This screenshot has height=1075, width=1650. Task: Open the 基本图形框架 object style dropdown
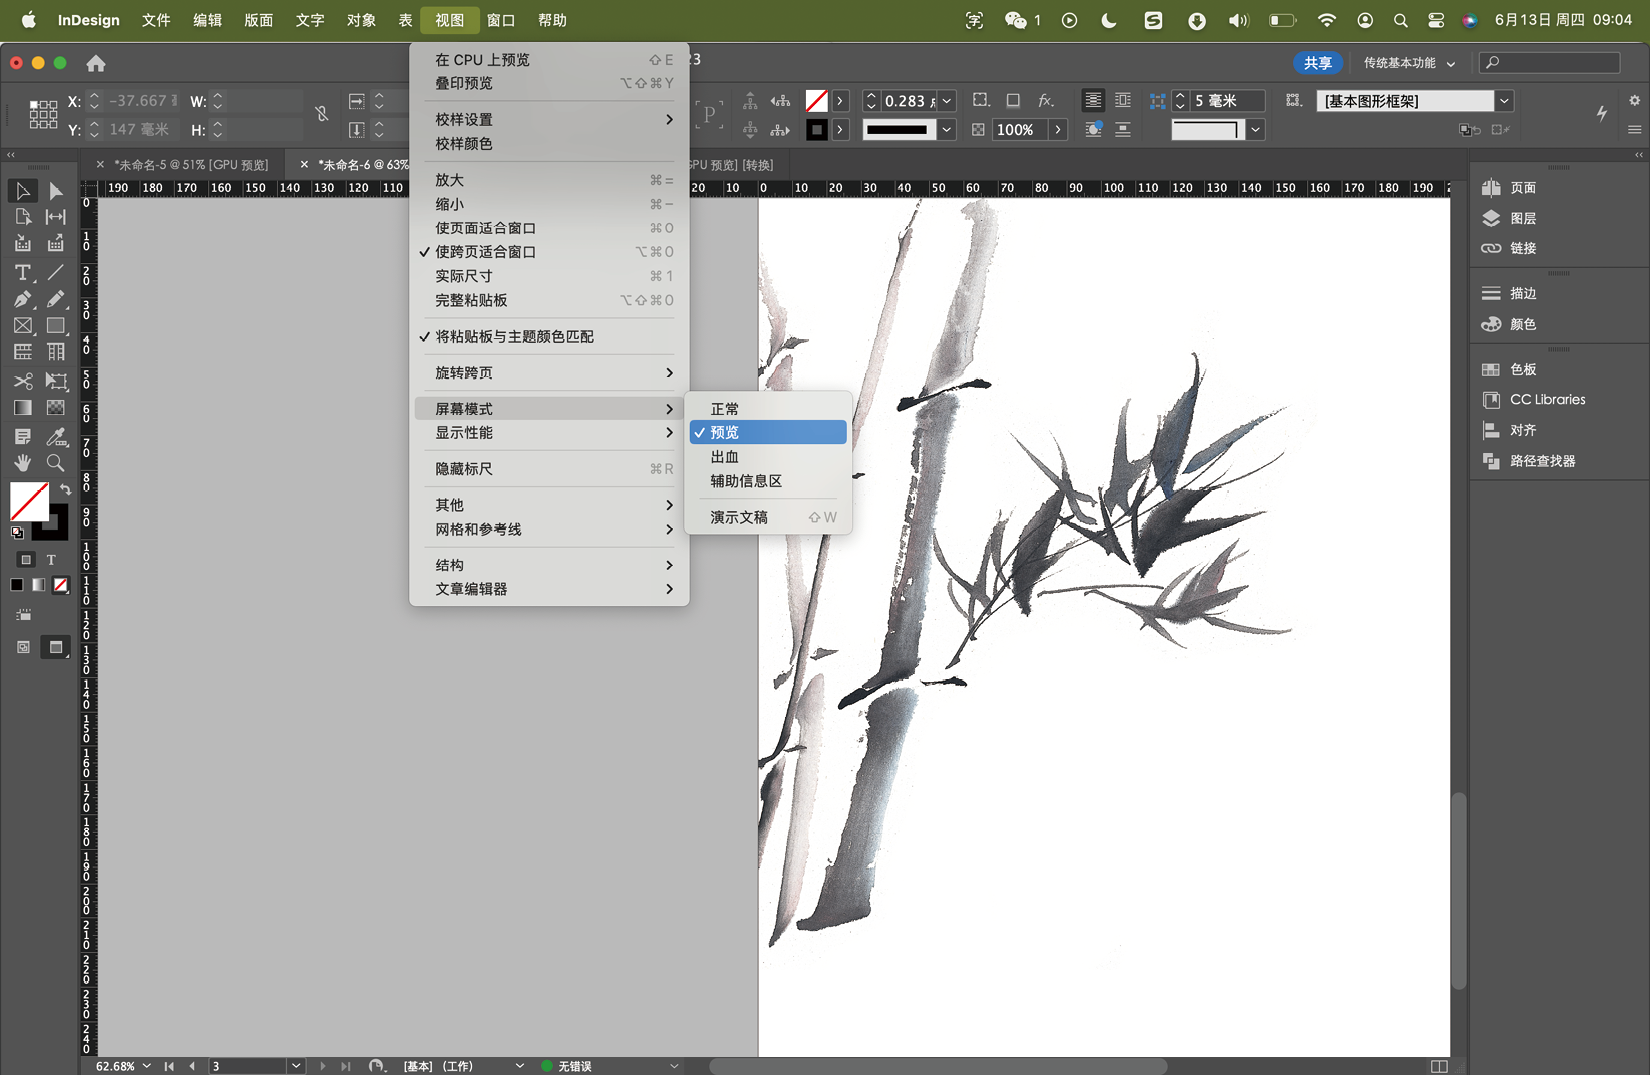tap(1504, 101)
